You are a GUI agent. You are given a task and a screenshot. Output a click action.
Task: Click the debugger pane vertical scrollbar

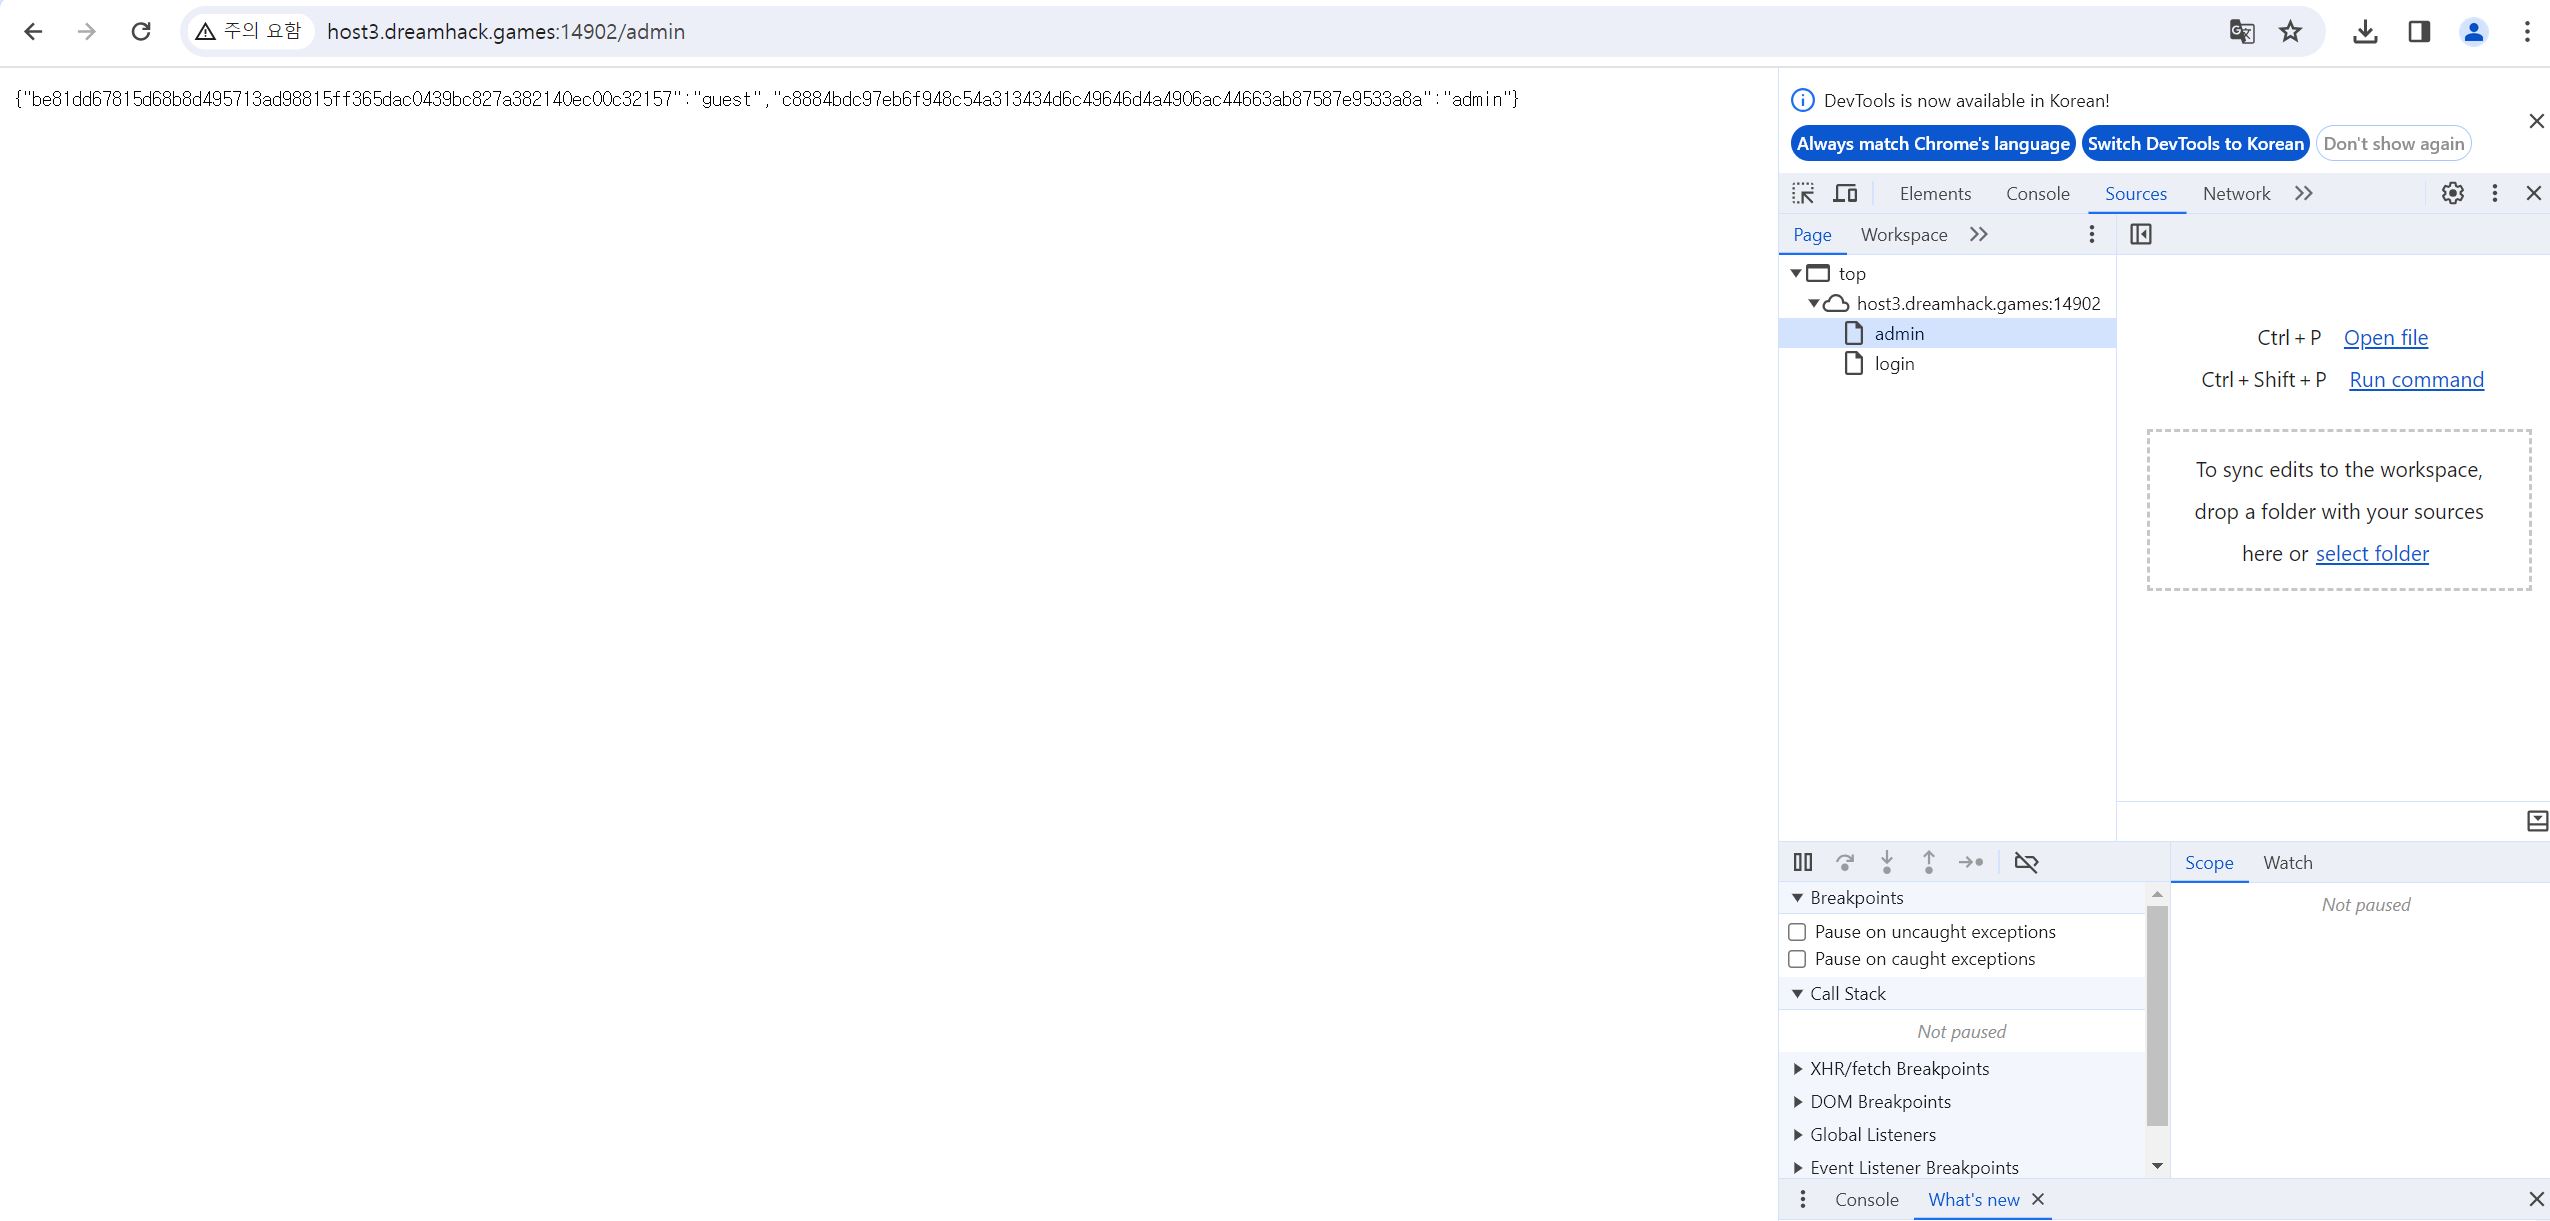[2157, 1015]
